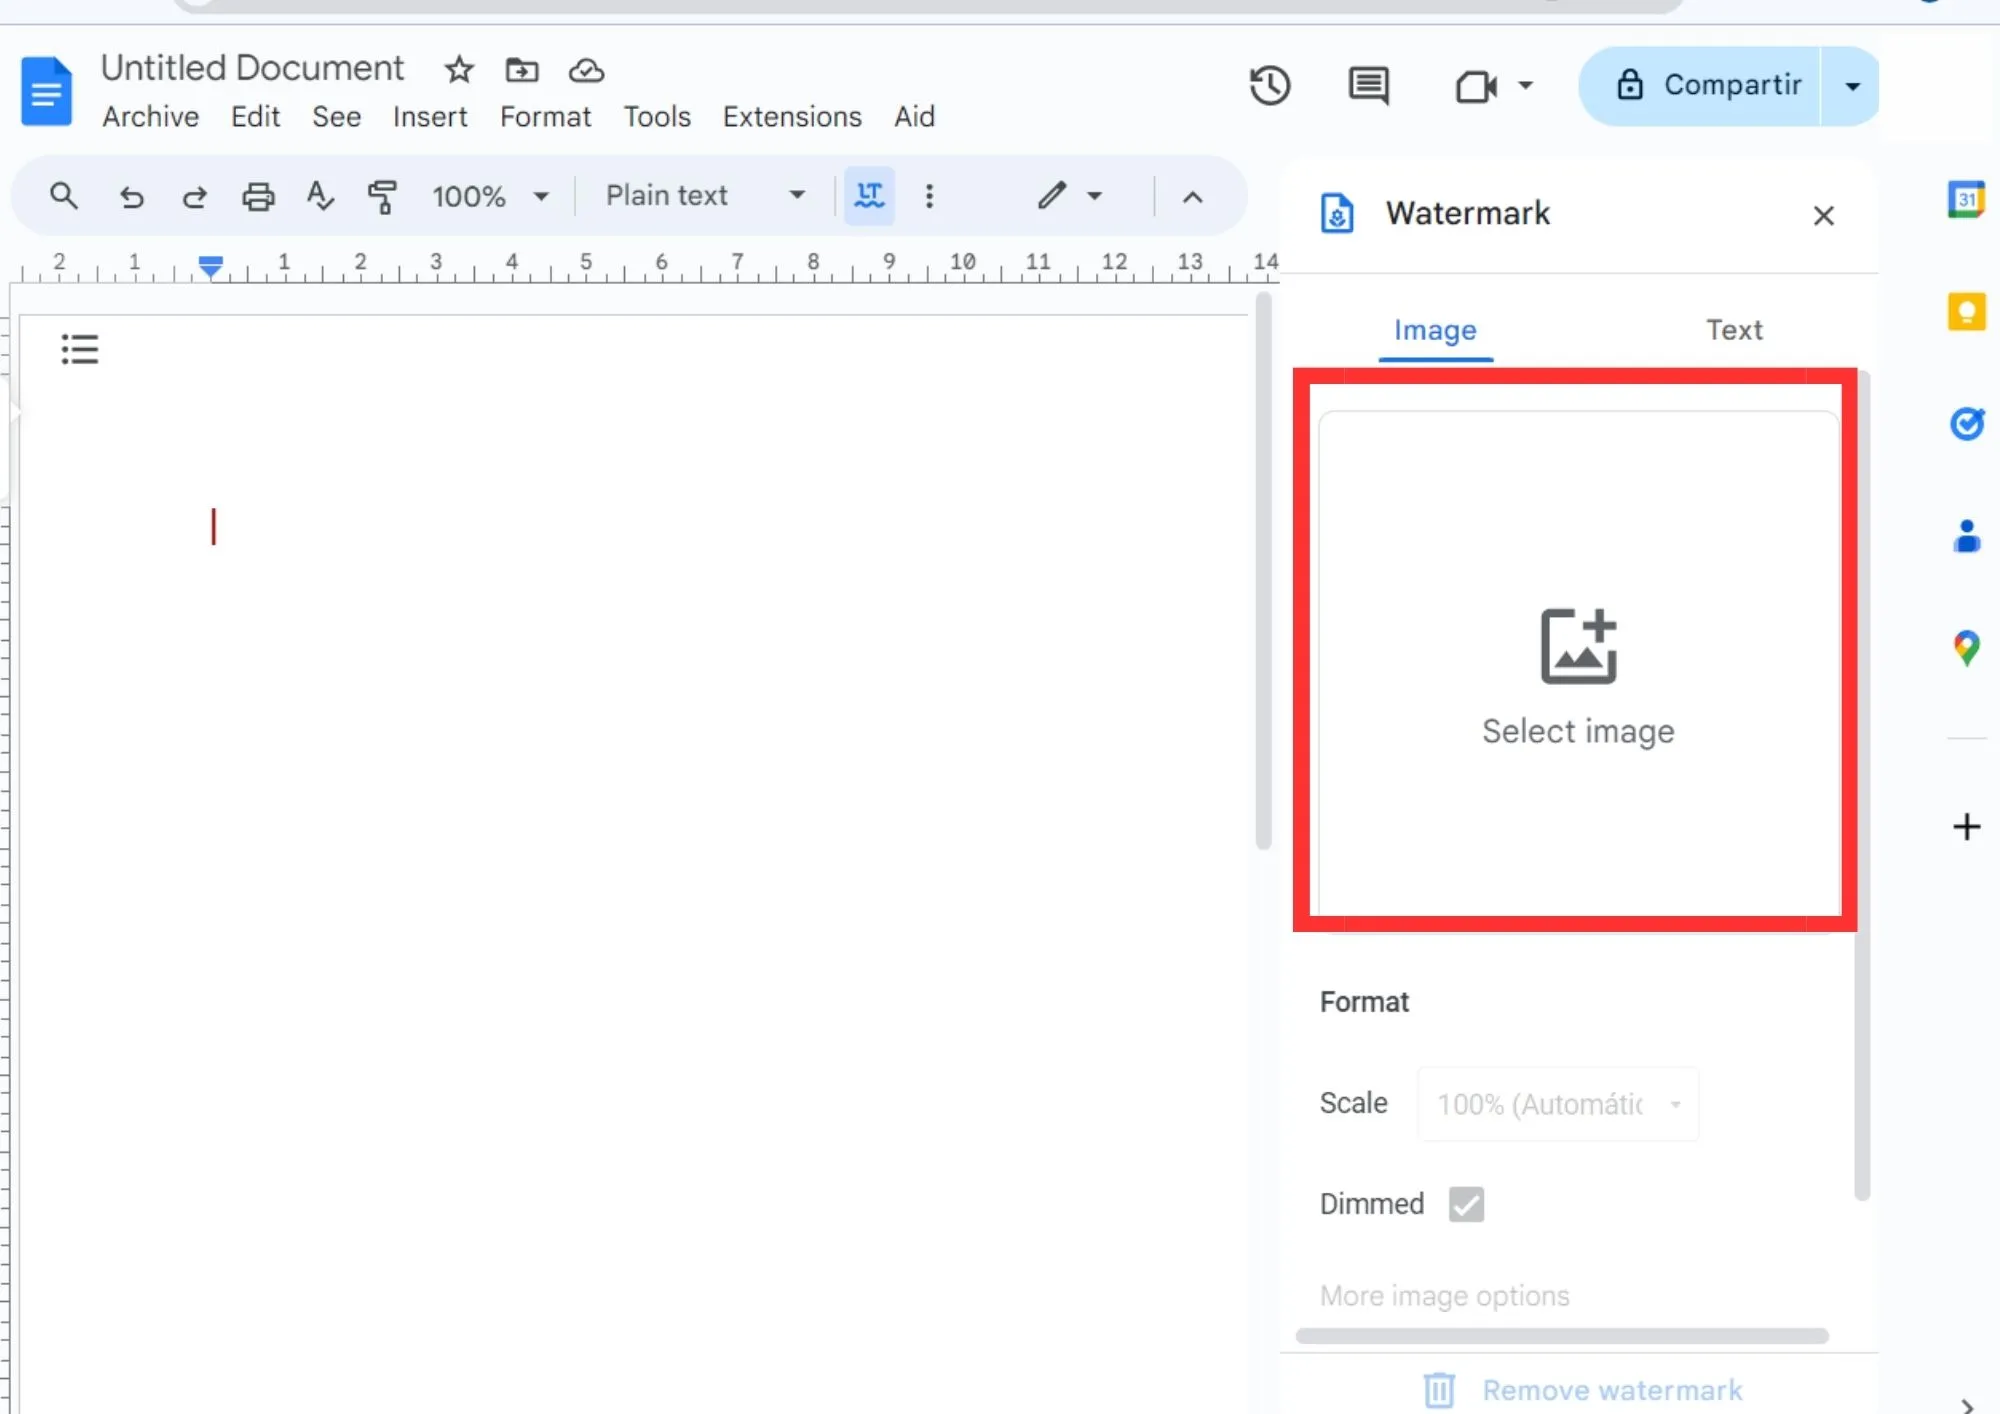Click the bullet list icon in document
Screen dimensions: 2000x1414
point(80,347)
